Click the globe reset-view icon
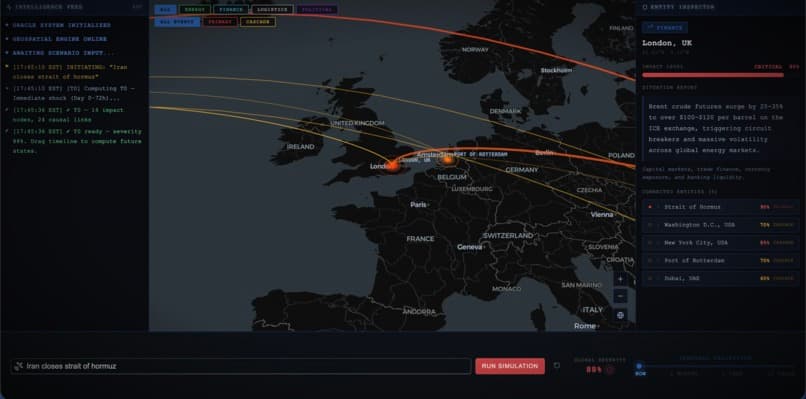 point(620,315)
